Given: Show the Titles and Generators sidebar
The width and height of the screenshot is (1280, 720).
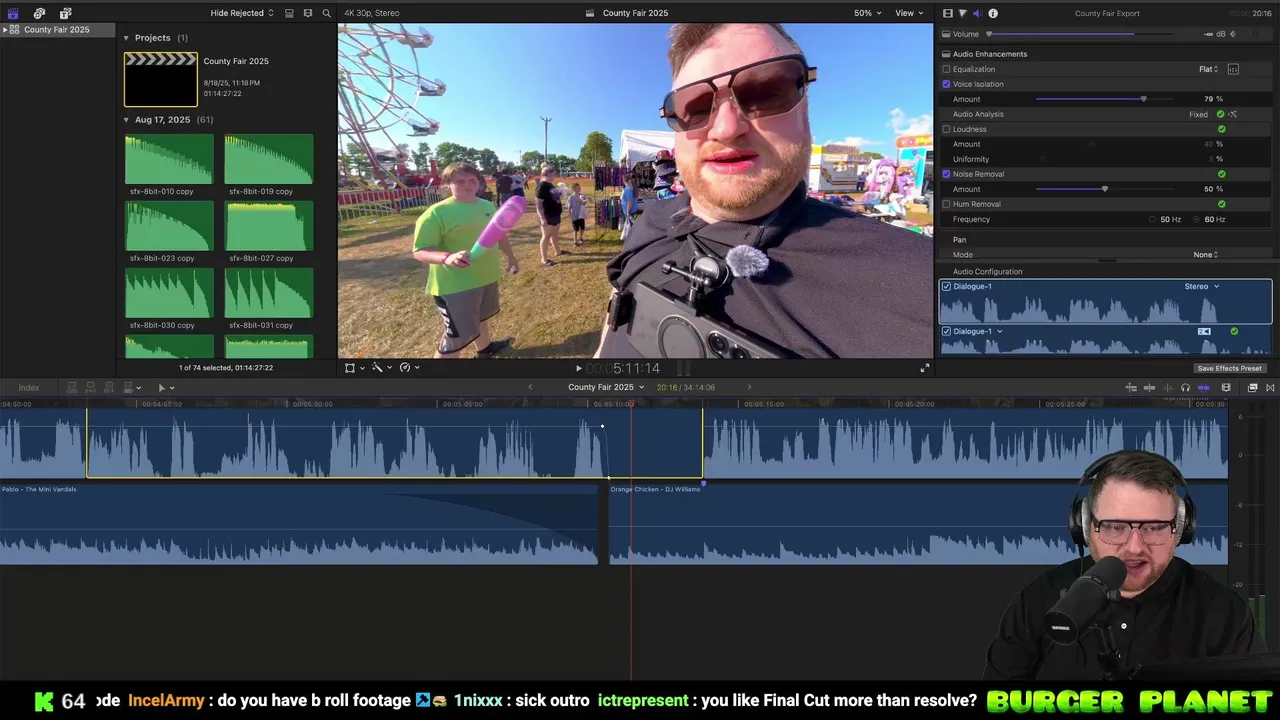Looking at the screenshot, I should pos(65,13).
